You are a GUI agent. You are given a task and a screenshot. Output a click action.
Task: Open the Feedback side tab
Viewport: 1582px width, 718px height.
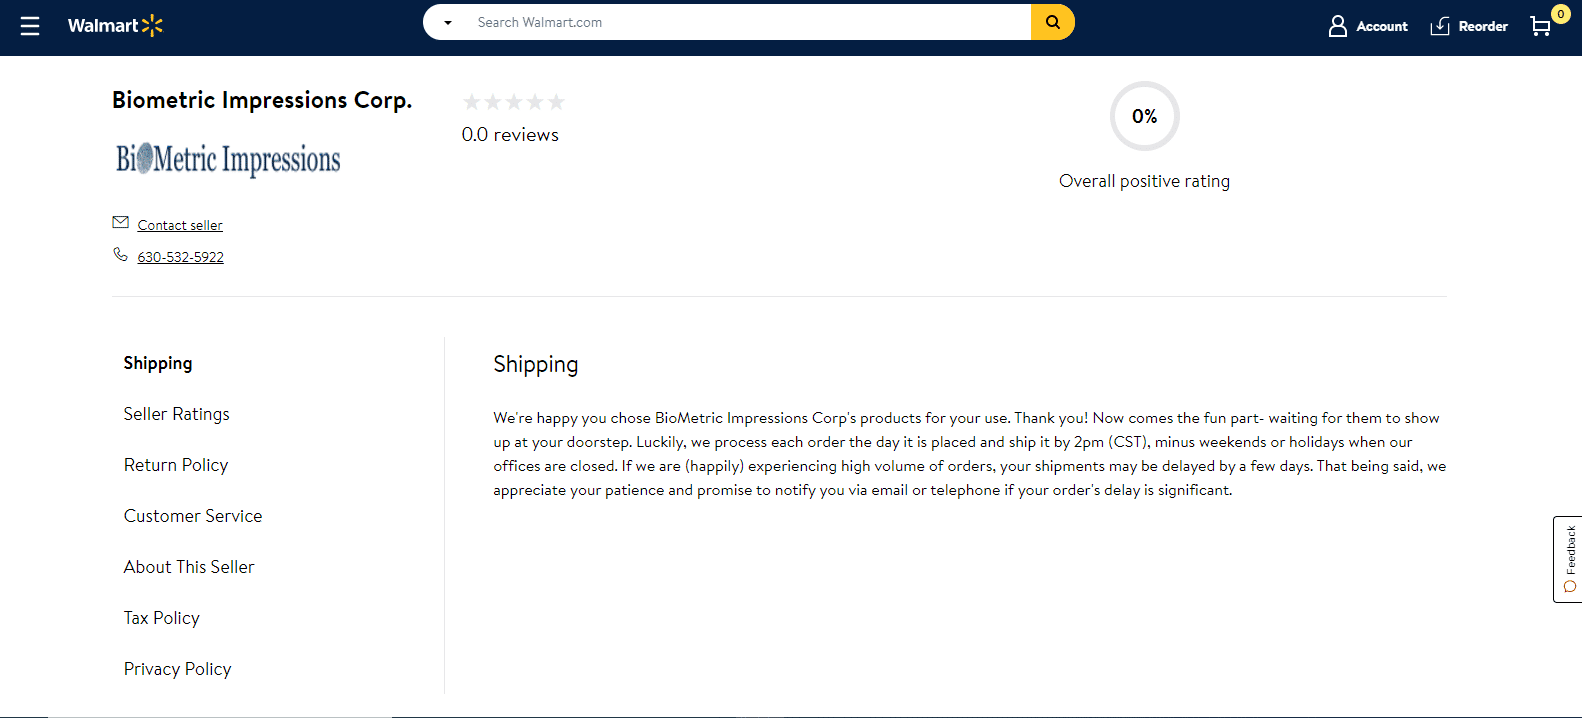point(1568,559)
